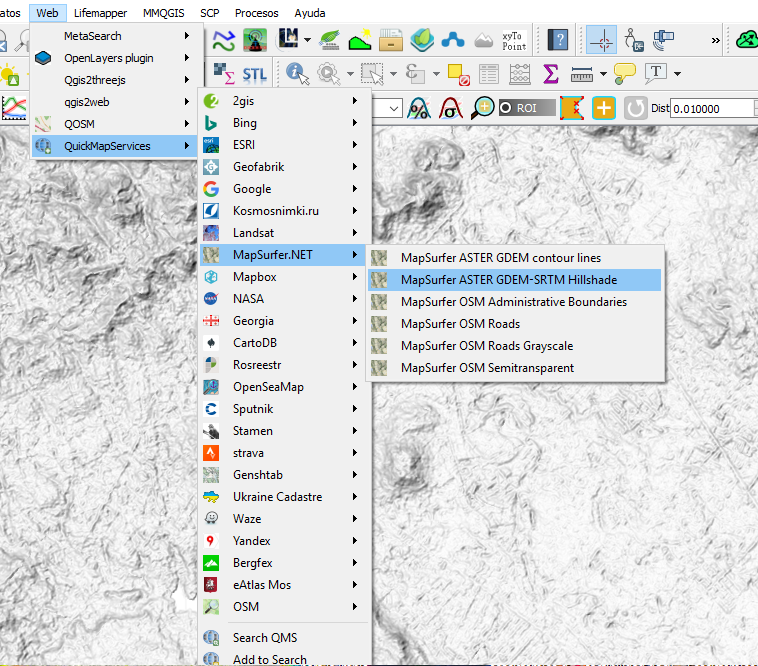Open the NASA services submenu

pyautogui.click(x=285, y=299)
